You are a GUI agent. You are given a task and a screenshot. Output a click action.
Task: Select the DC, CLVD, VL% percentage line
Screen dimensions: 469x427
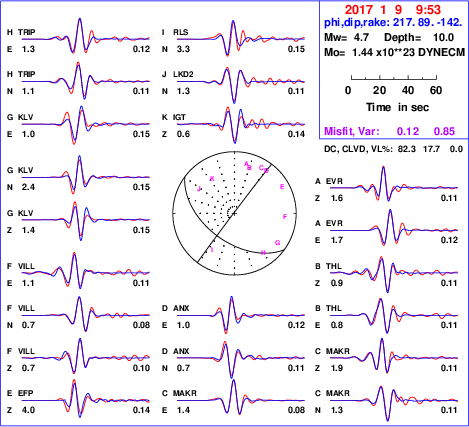[x=393, y=149]
